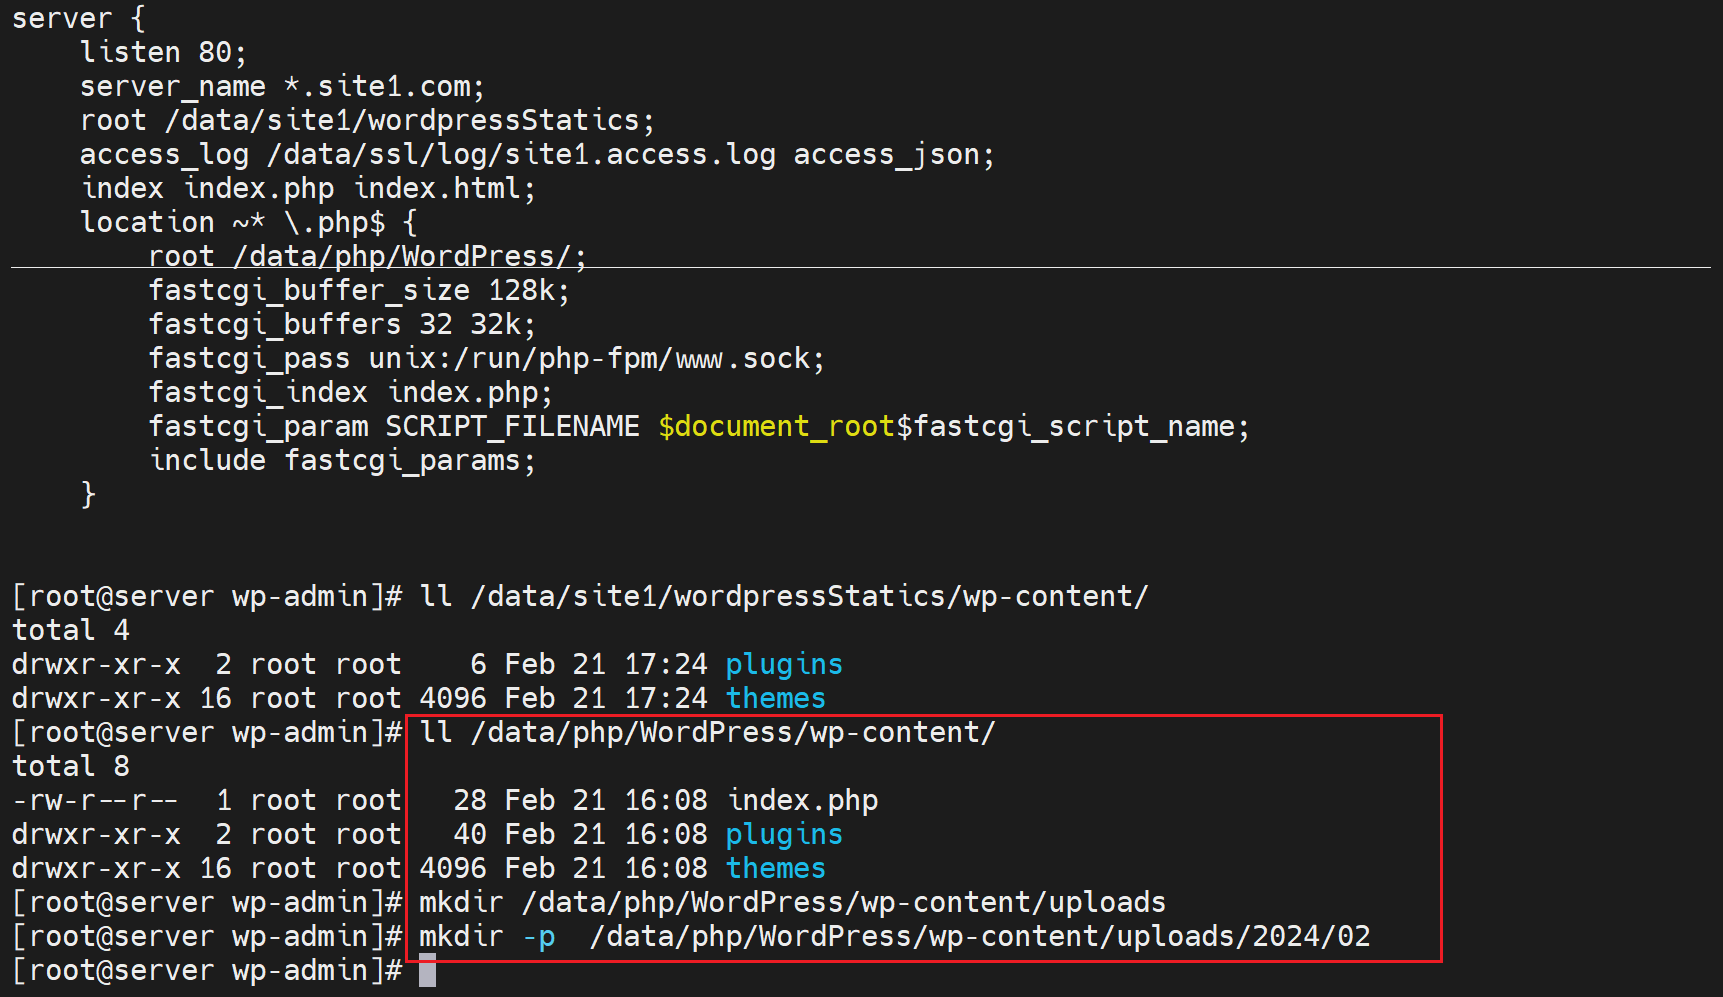The width and height of the screenshot is (1723, 997).
Task: Click the fastcgi_buffer_size 128k line
Action: [359, 291]
